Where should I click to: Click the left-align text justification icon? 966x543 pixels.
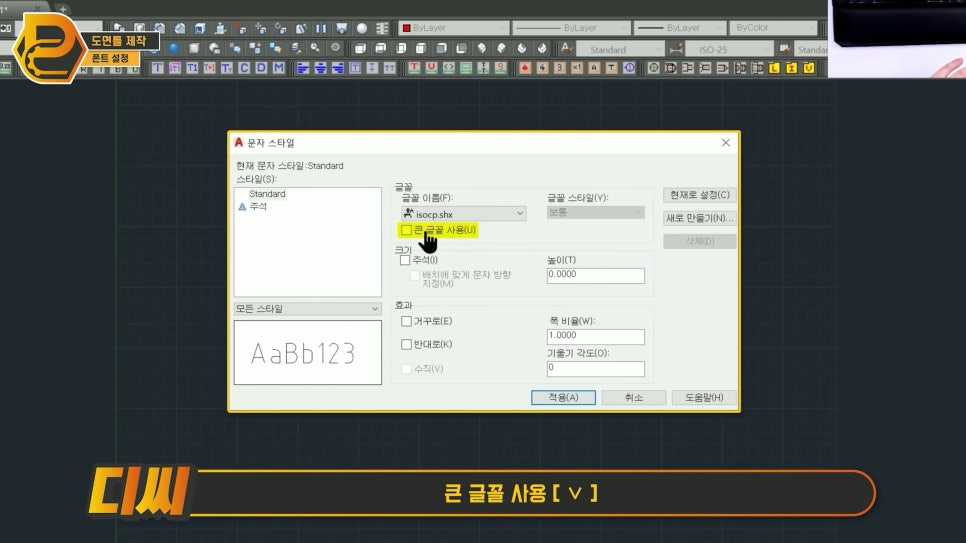[302, 68]
